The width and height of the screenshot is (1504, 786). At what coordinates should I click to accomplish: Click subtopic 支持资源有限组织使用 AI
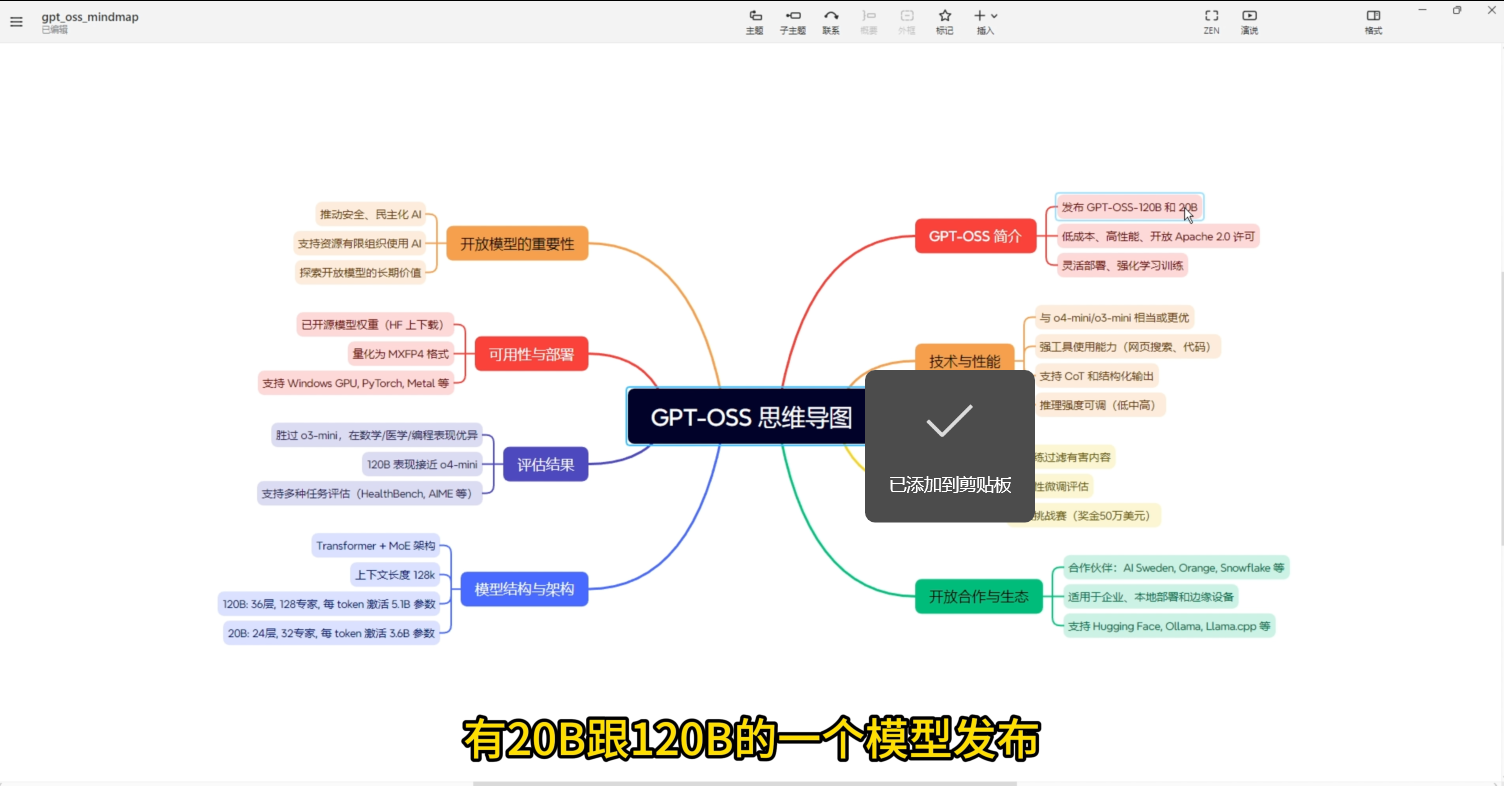click(359, 243)
